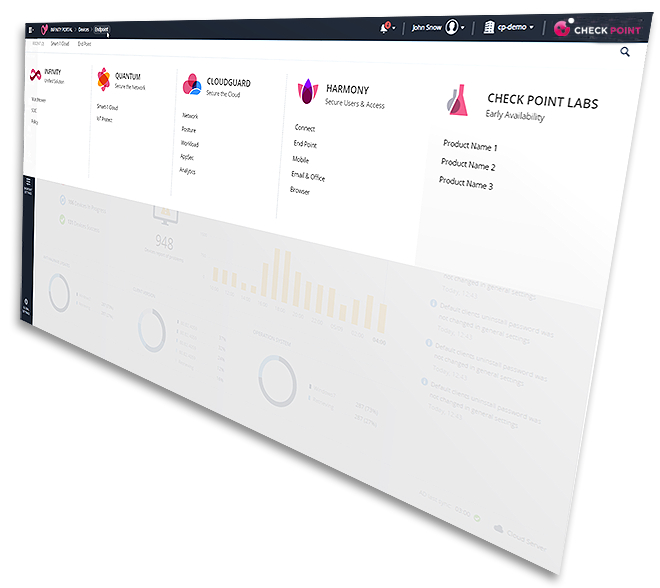Select Product Name 3 in Labs

(466, 183)
